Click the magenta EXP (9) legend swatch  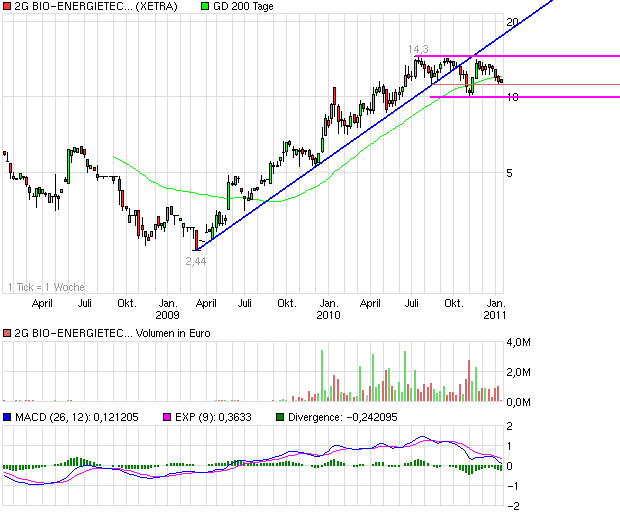[x=167, y=416]
